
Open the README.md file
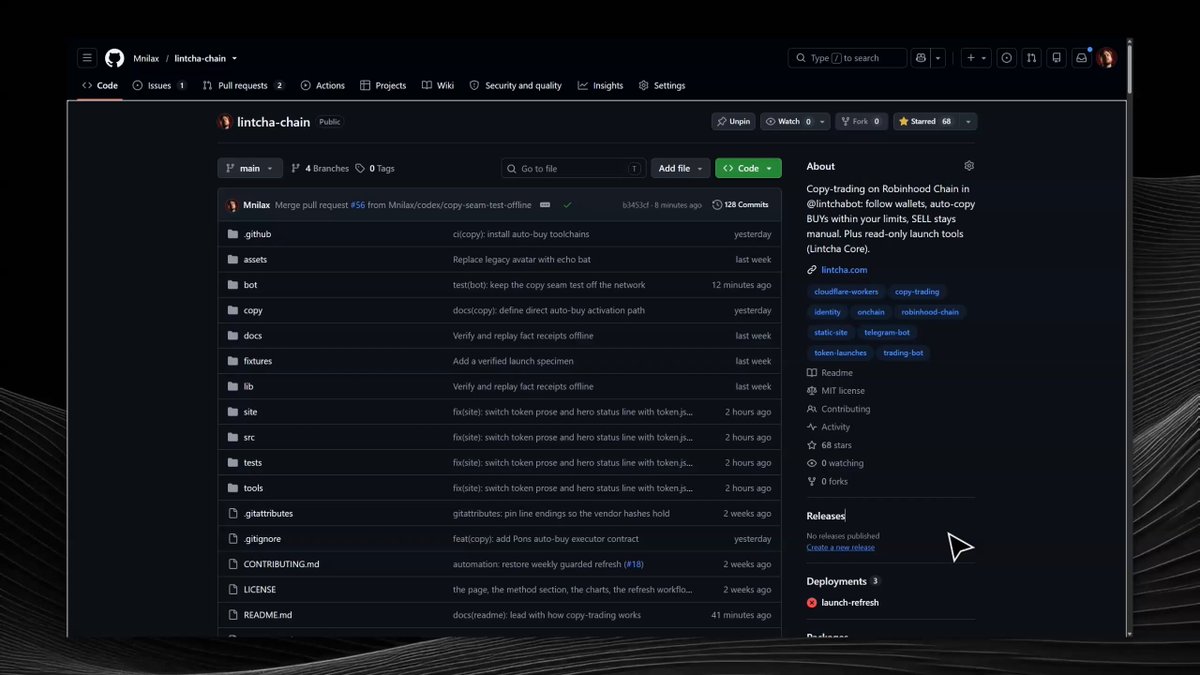(267, 615)
